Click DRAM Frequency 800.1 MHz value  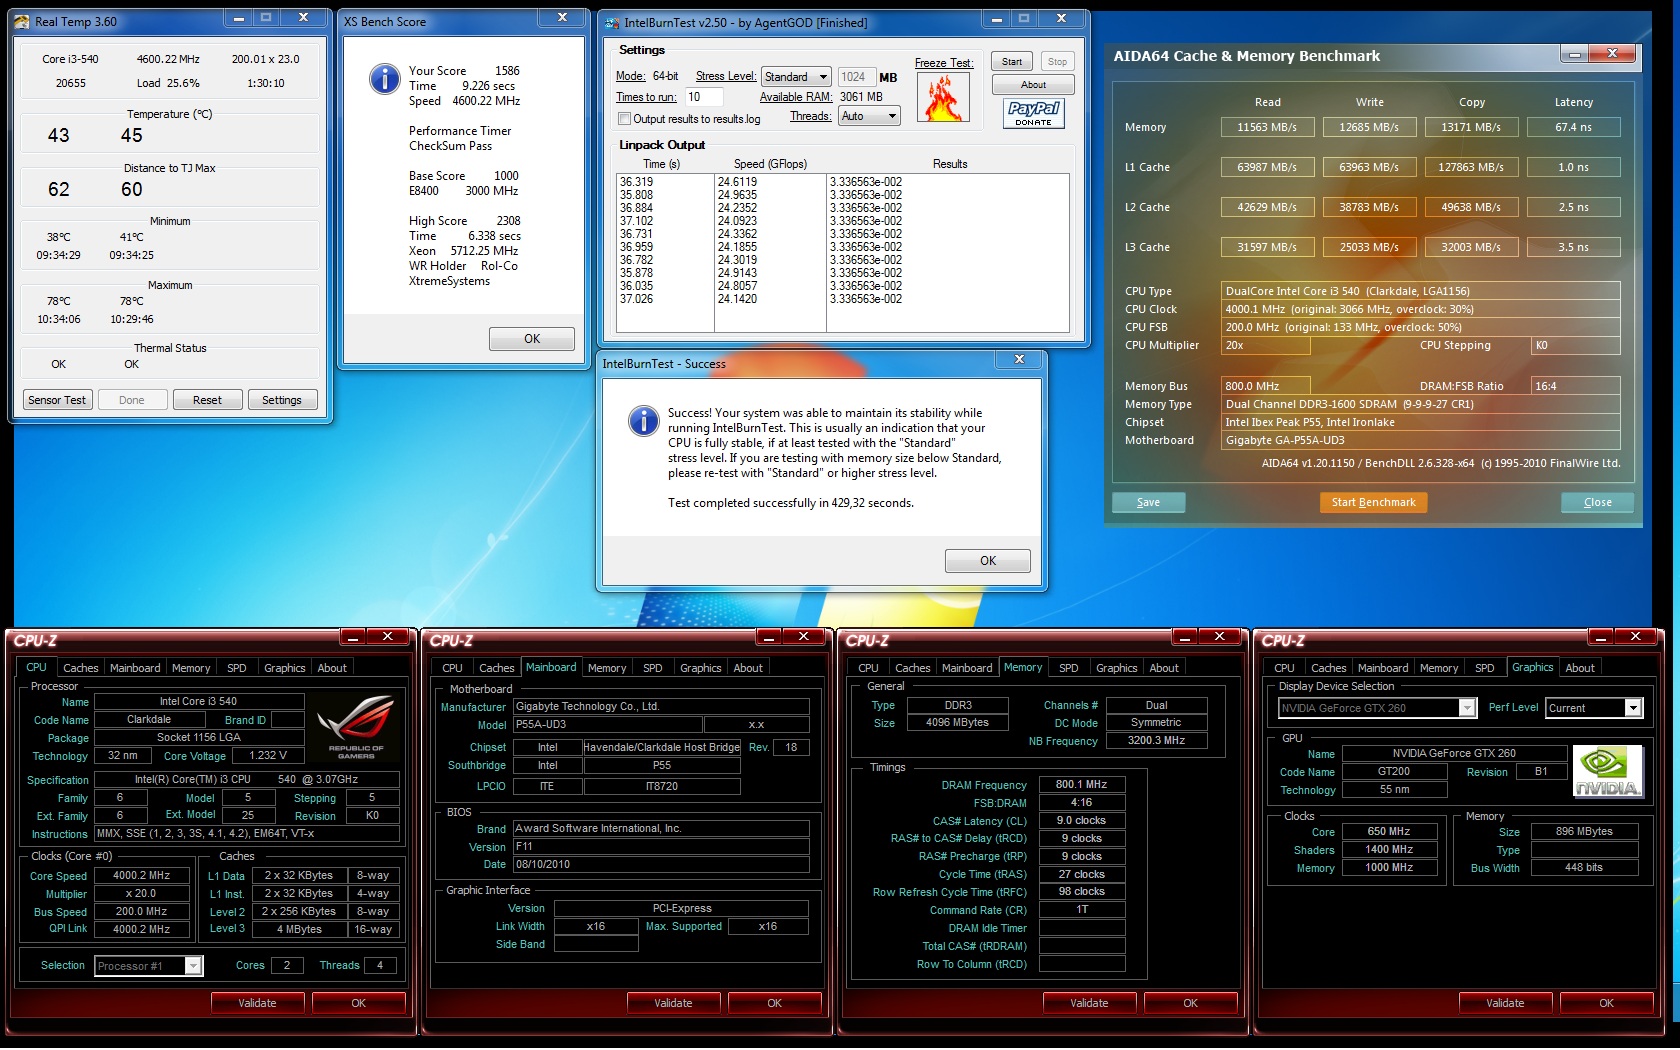(x=1082, y=785)
